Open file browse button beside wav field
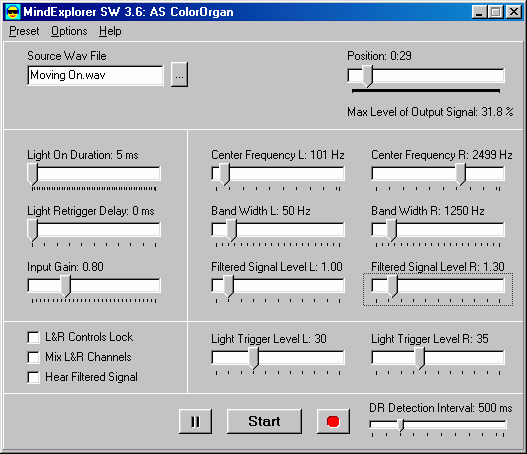The height and width of the screenshot is (454, 527). click(x=179, y=75)
